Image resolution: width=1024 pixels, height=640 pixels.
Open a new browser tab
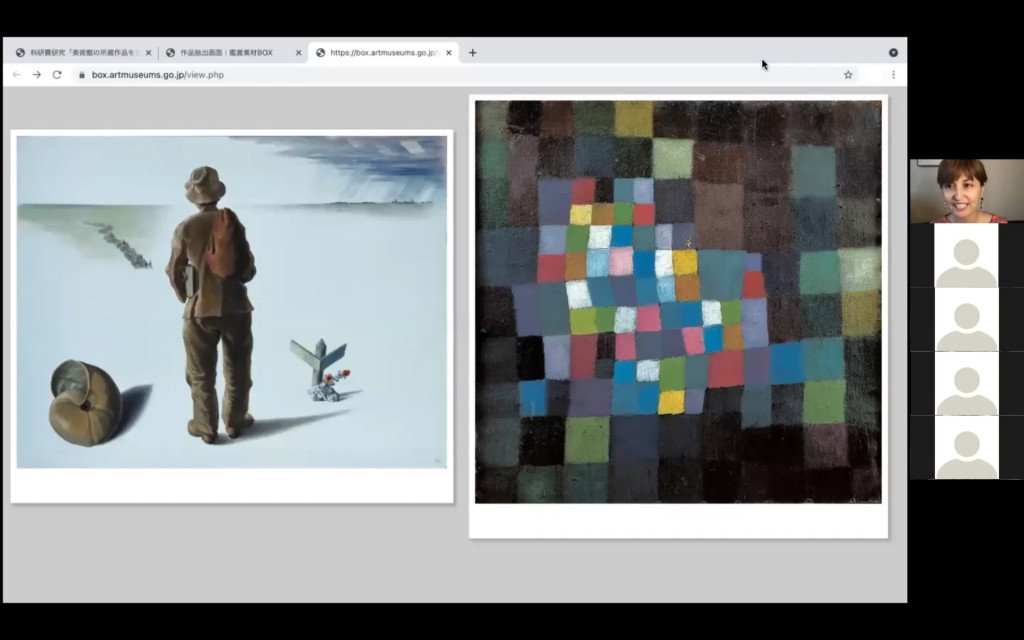coord(472,52)
